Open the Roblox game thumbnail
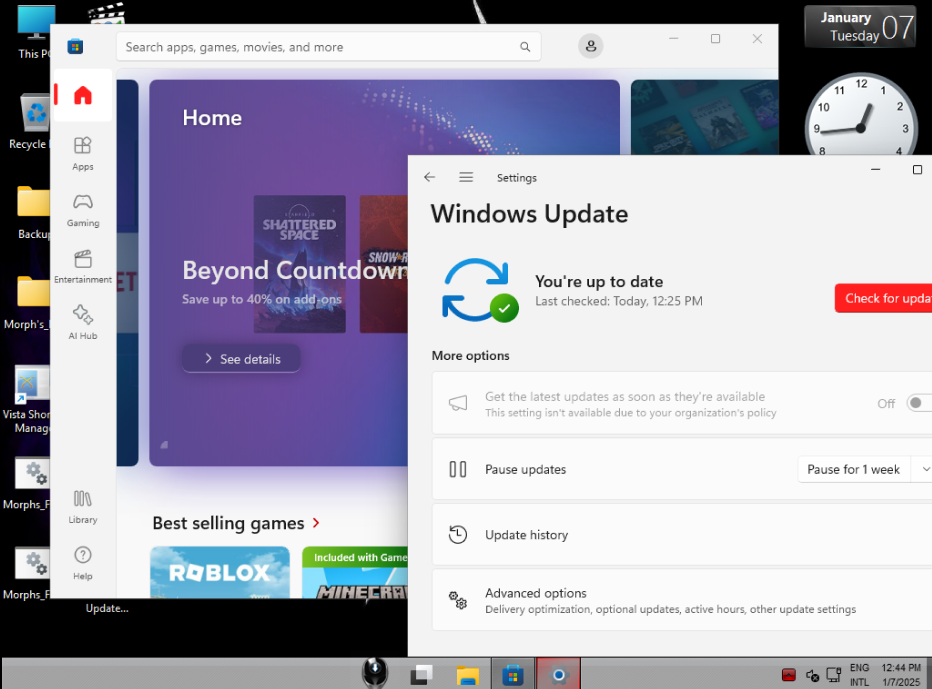 coord(220,572)
